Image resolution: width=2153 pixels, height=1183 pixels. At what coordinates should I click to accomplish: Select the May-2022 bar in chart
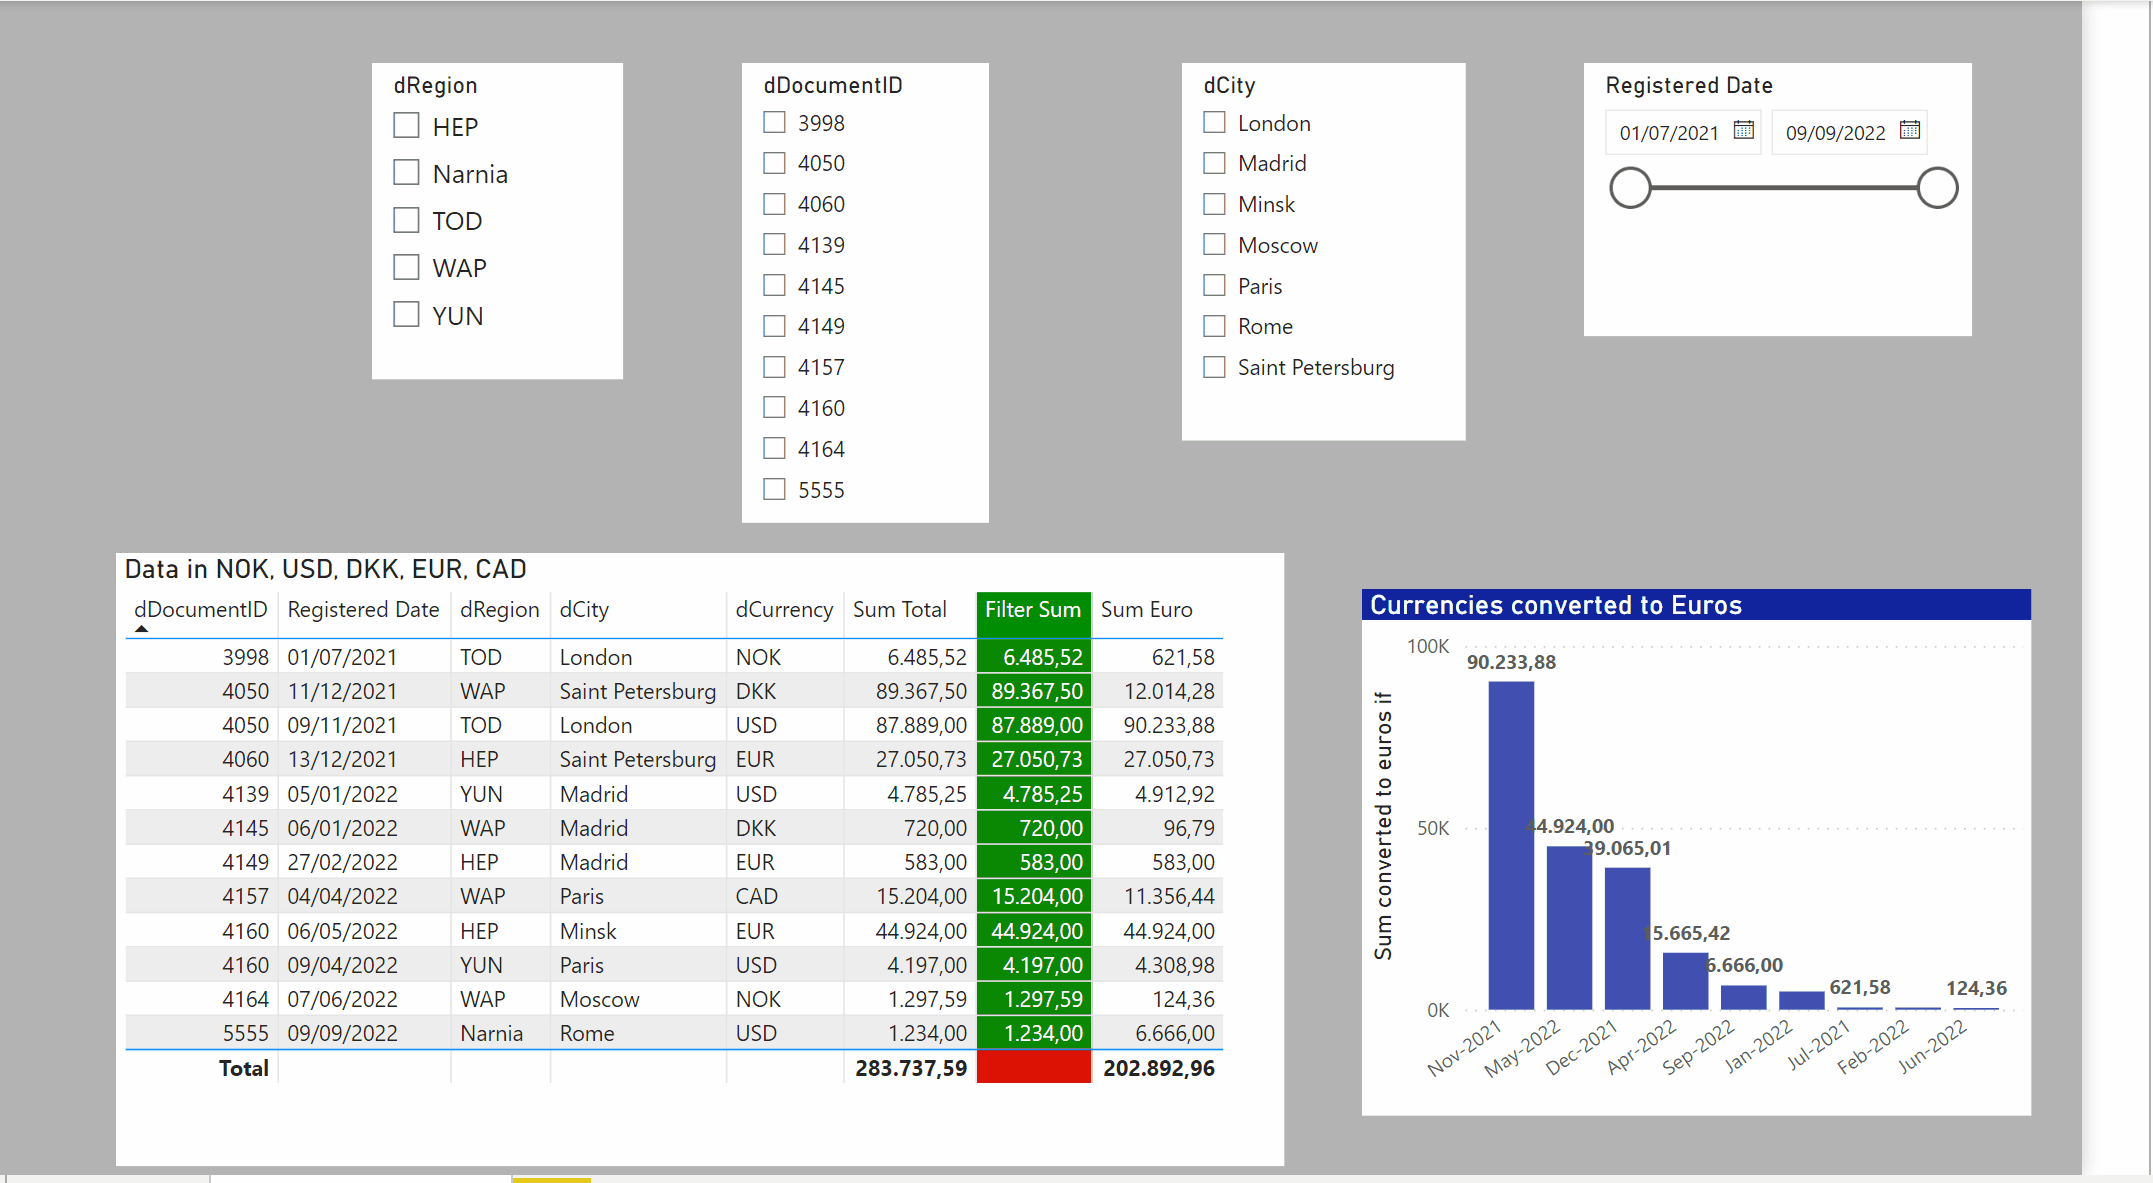click(1569, 927)
